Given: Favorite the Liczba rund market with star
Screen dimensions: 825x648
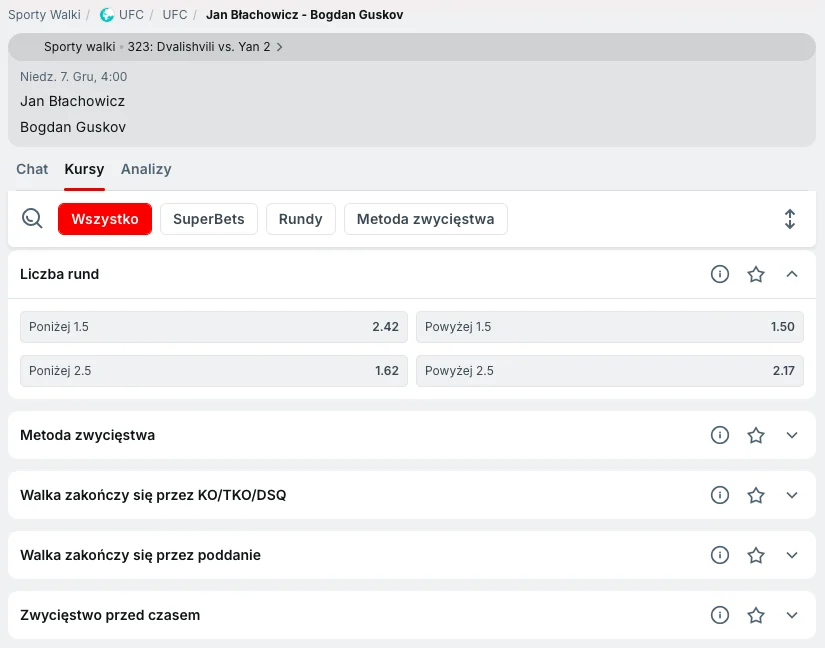Looking at the screenshot, I should [x=756, y=274].
